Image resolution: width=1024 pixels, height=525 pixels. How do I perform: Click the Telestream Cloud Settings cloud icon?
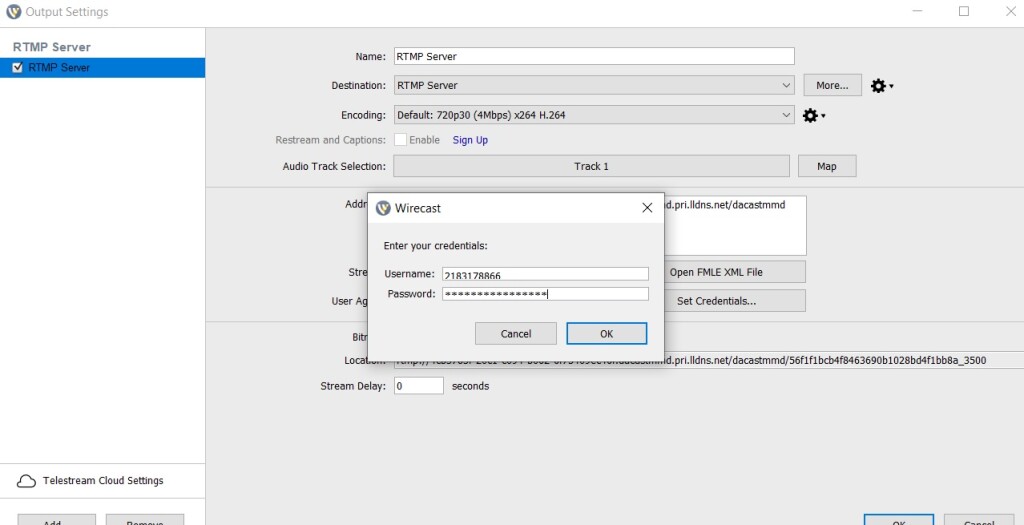pyautogui.click(x=25, y=481)
